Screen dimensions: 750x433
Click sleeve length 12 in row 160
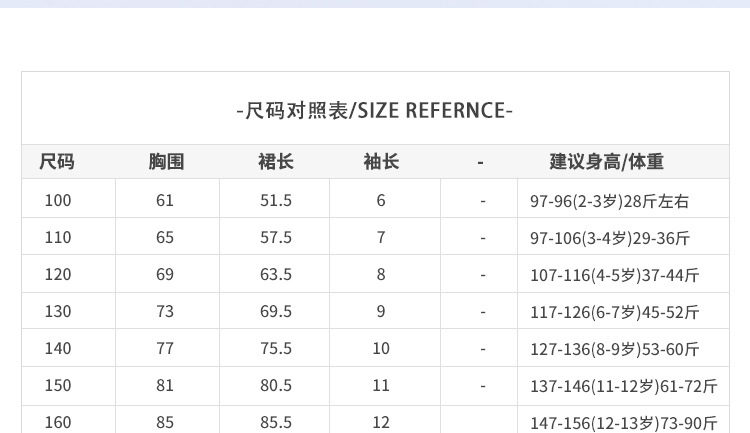point(381,422)
